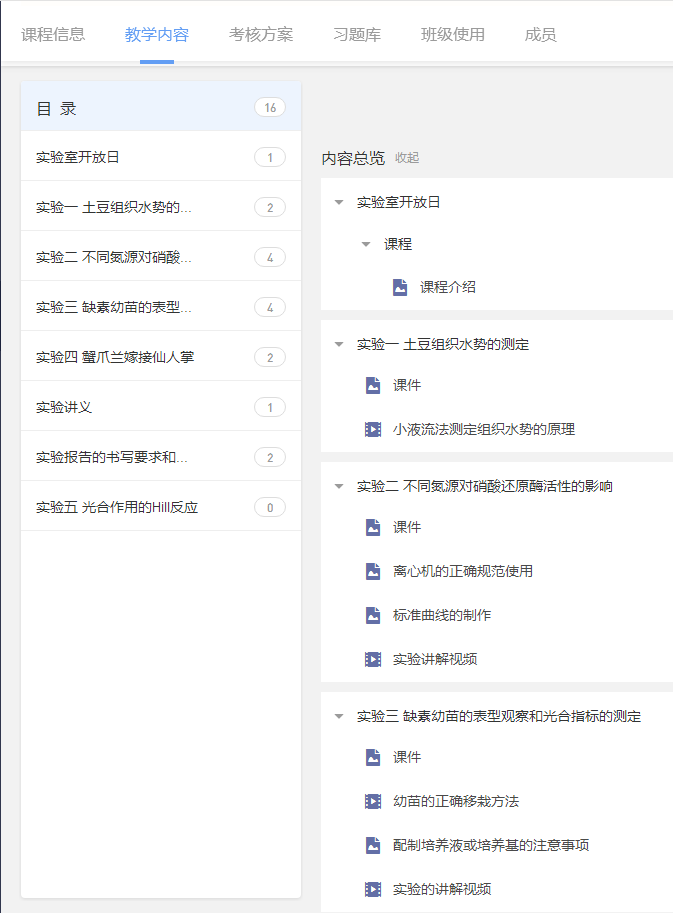
Task: Click the image icon beside 课程介绍
Action: click(400, 288)
